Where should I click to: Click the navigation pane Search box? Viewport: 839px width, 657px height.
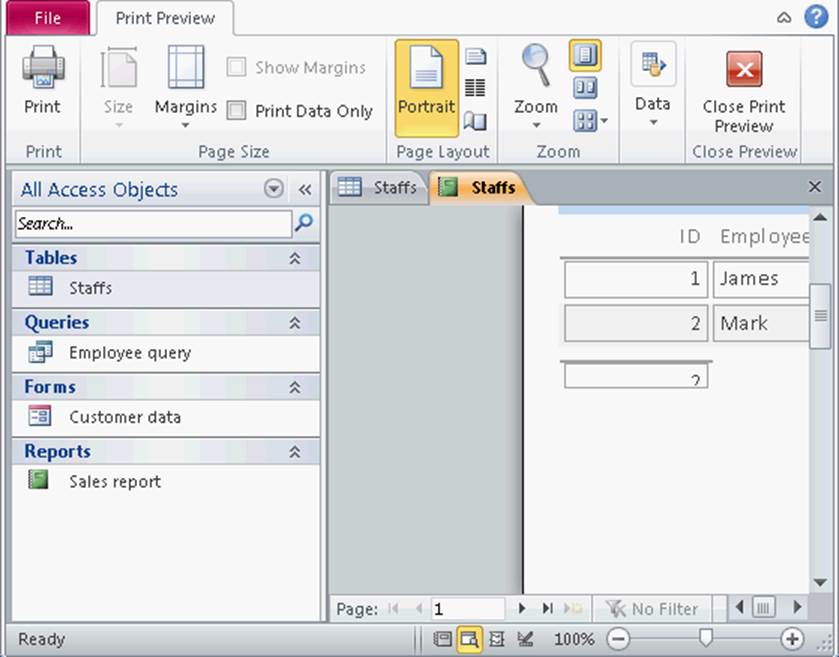coord(153,224)
